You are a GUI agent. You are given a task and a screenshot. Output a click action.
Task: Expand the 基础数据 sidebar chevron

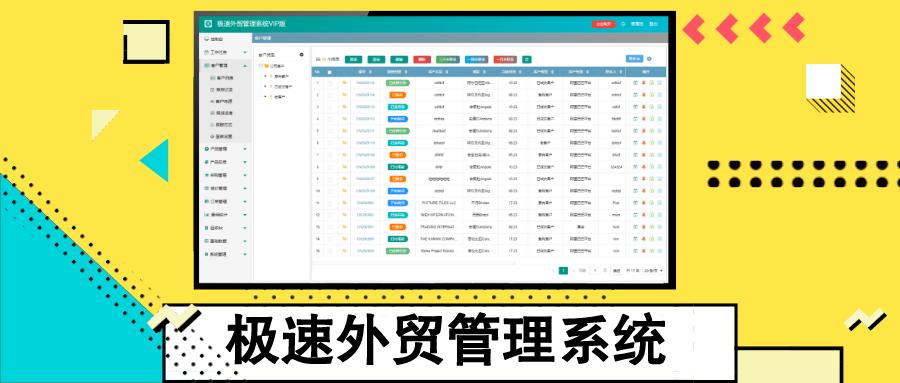point(245,241)
